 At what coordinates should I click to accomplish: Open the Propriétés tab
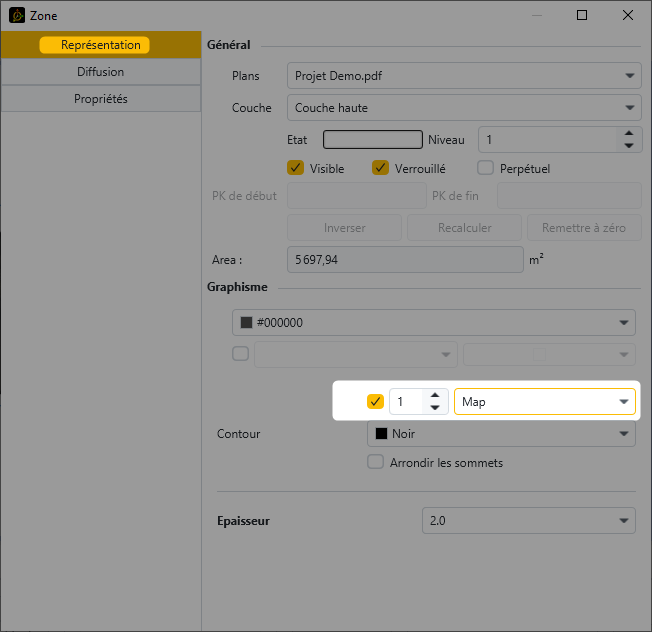pyautogui.click(x=100, y=99)
